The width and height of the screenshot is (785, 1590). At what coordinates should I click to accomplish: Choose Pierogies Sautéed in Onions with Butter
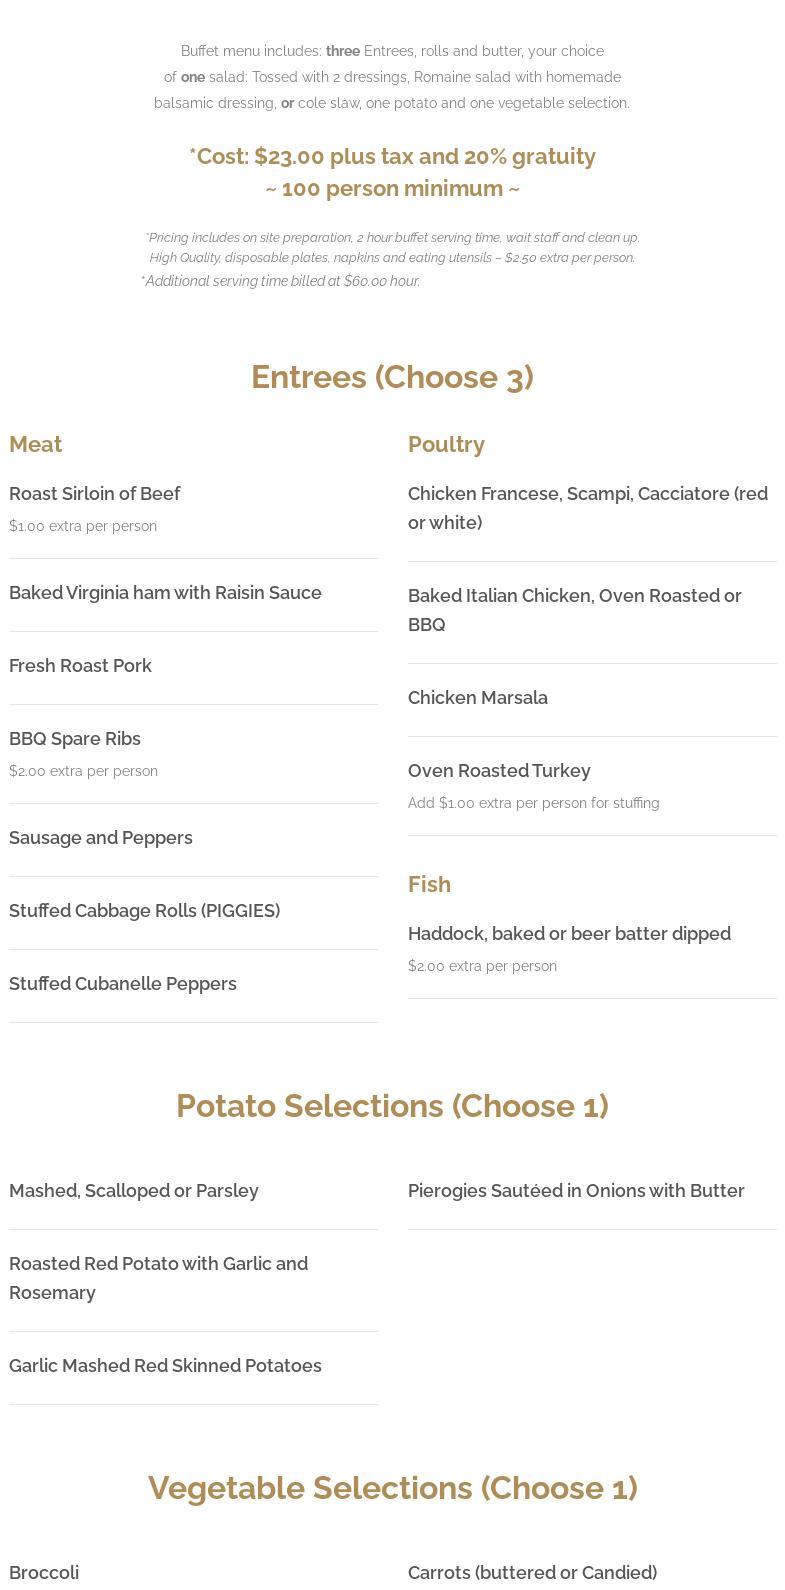click(x=576, y=1191)
